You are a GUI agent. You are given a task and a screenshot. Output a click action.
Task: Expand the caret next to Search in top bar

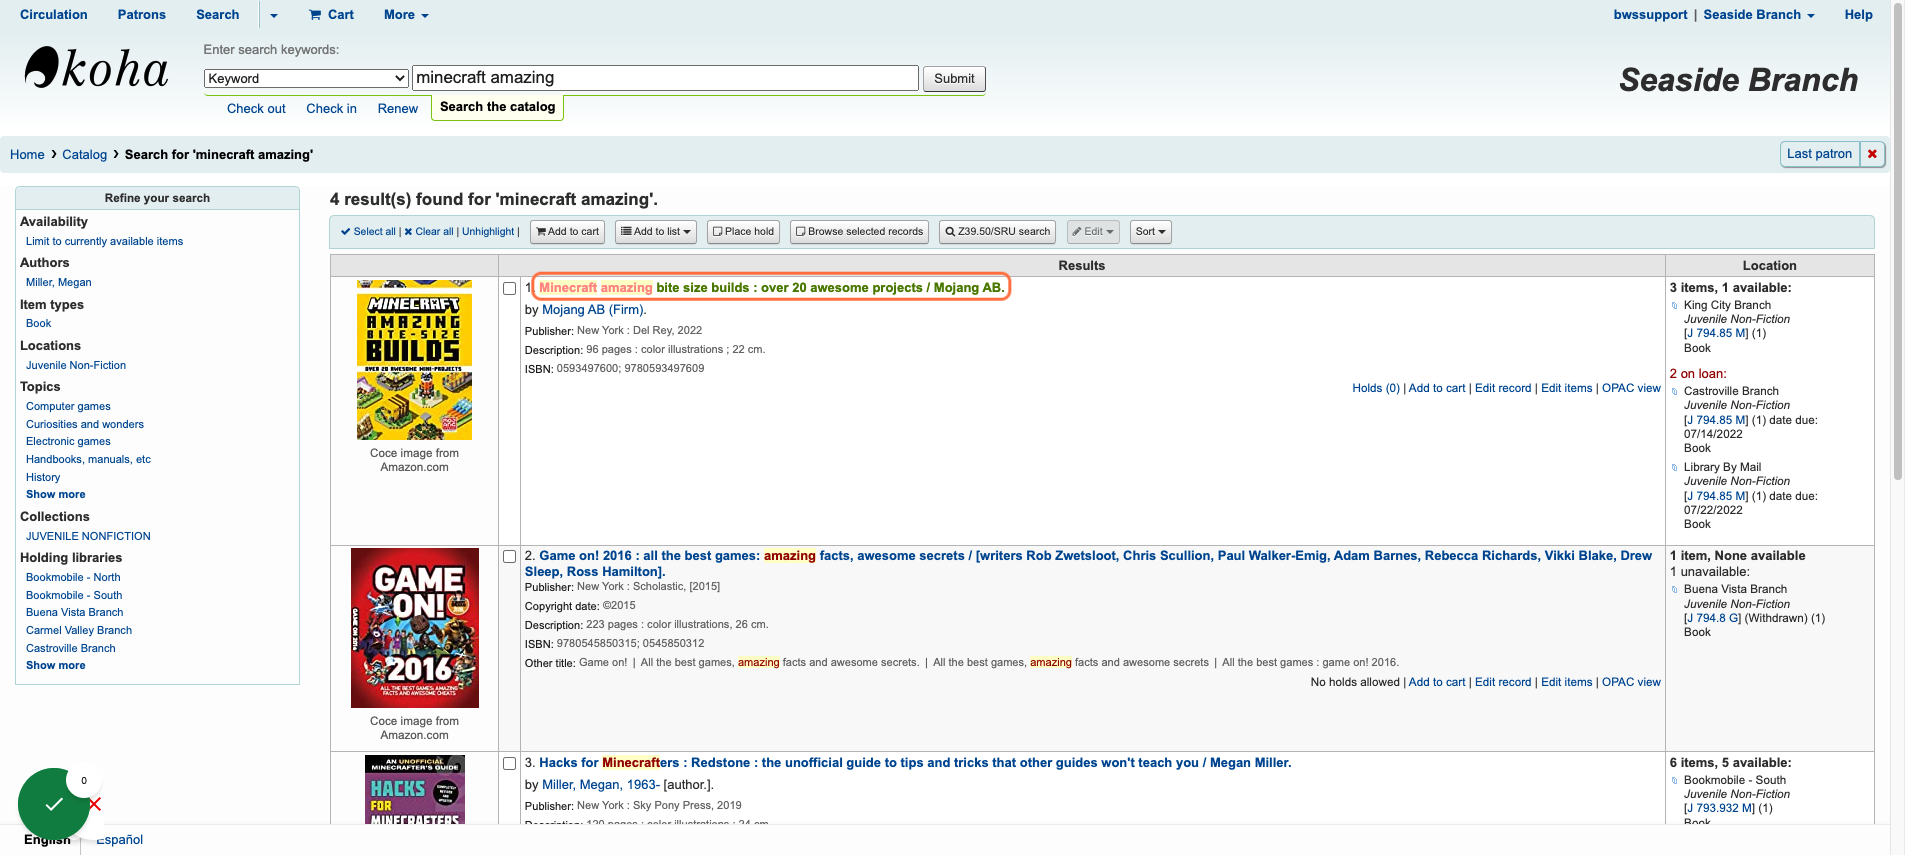click(274, 15)
